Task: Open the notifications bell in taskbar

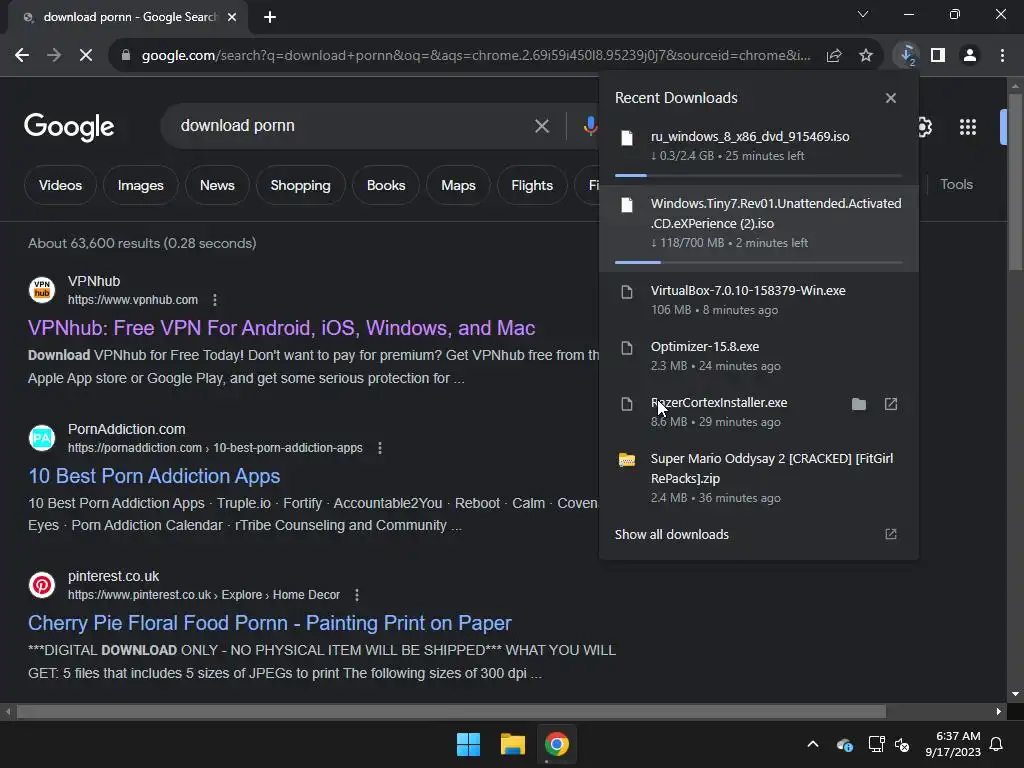Action: 997,744
